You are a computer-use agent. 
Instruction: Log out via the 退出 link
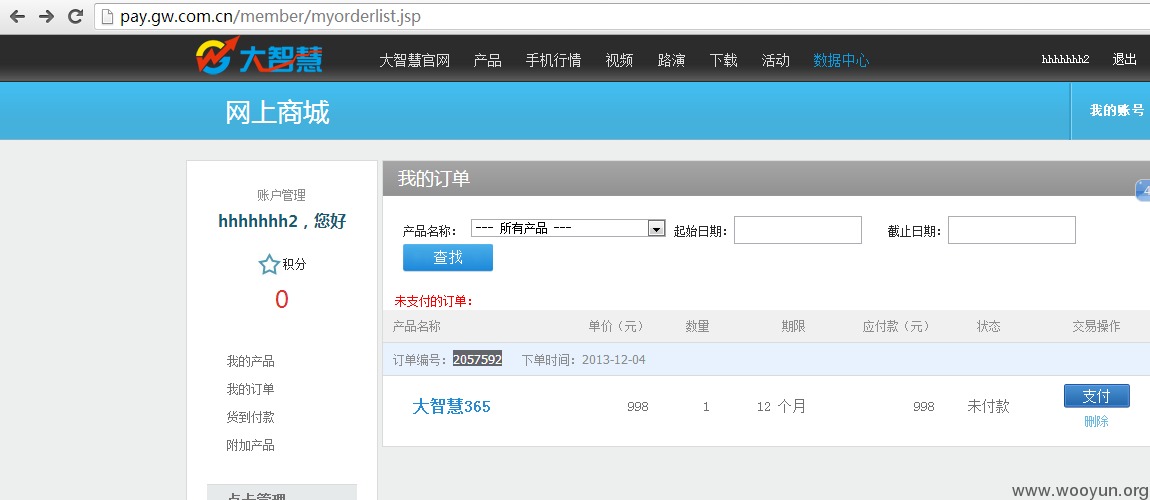coord(1124,59)
